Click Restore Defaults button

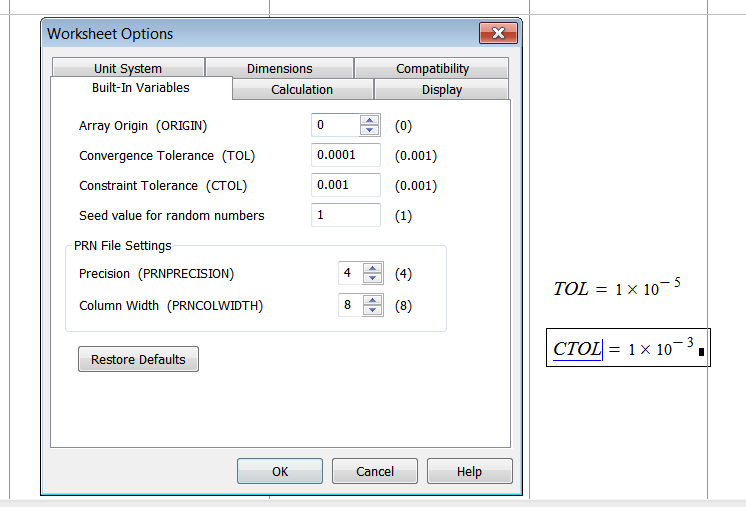coord(138,359)
